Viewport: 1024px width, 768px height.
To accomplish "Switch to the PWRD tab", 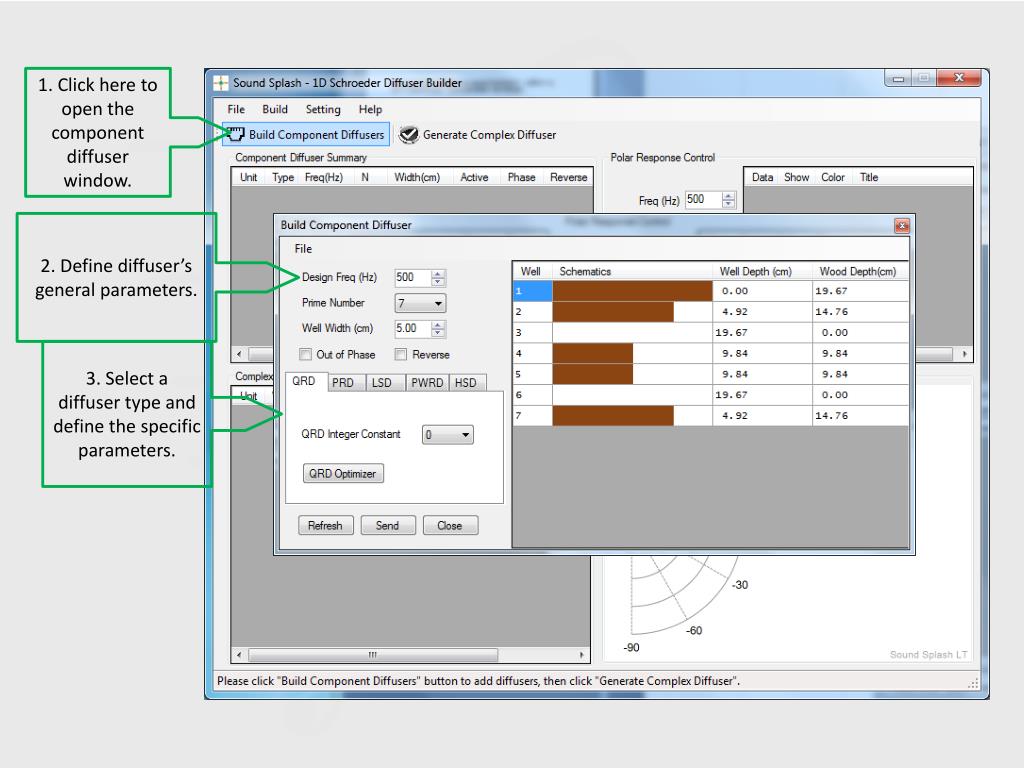I will 427,383.
